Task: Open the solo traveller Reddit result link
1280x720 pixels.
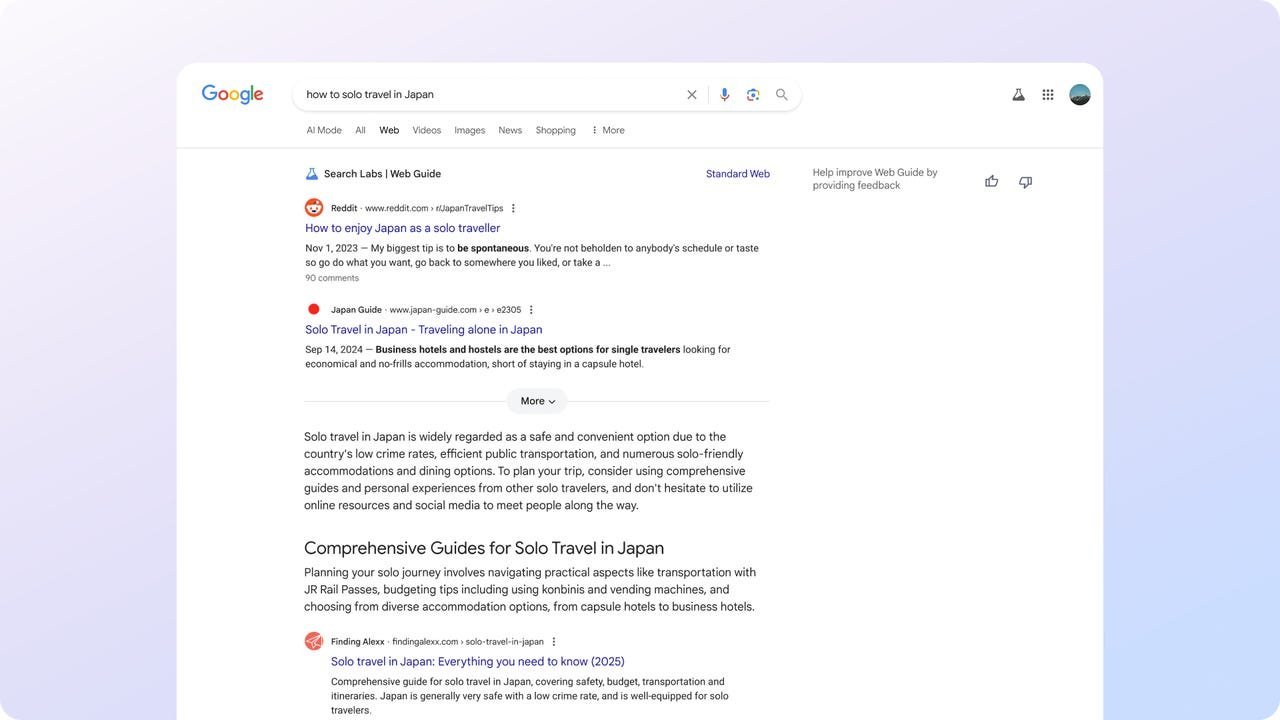Action: pos(402,226)
